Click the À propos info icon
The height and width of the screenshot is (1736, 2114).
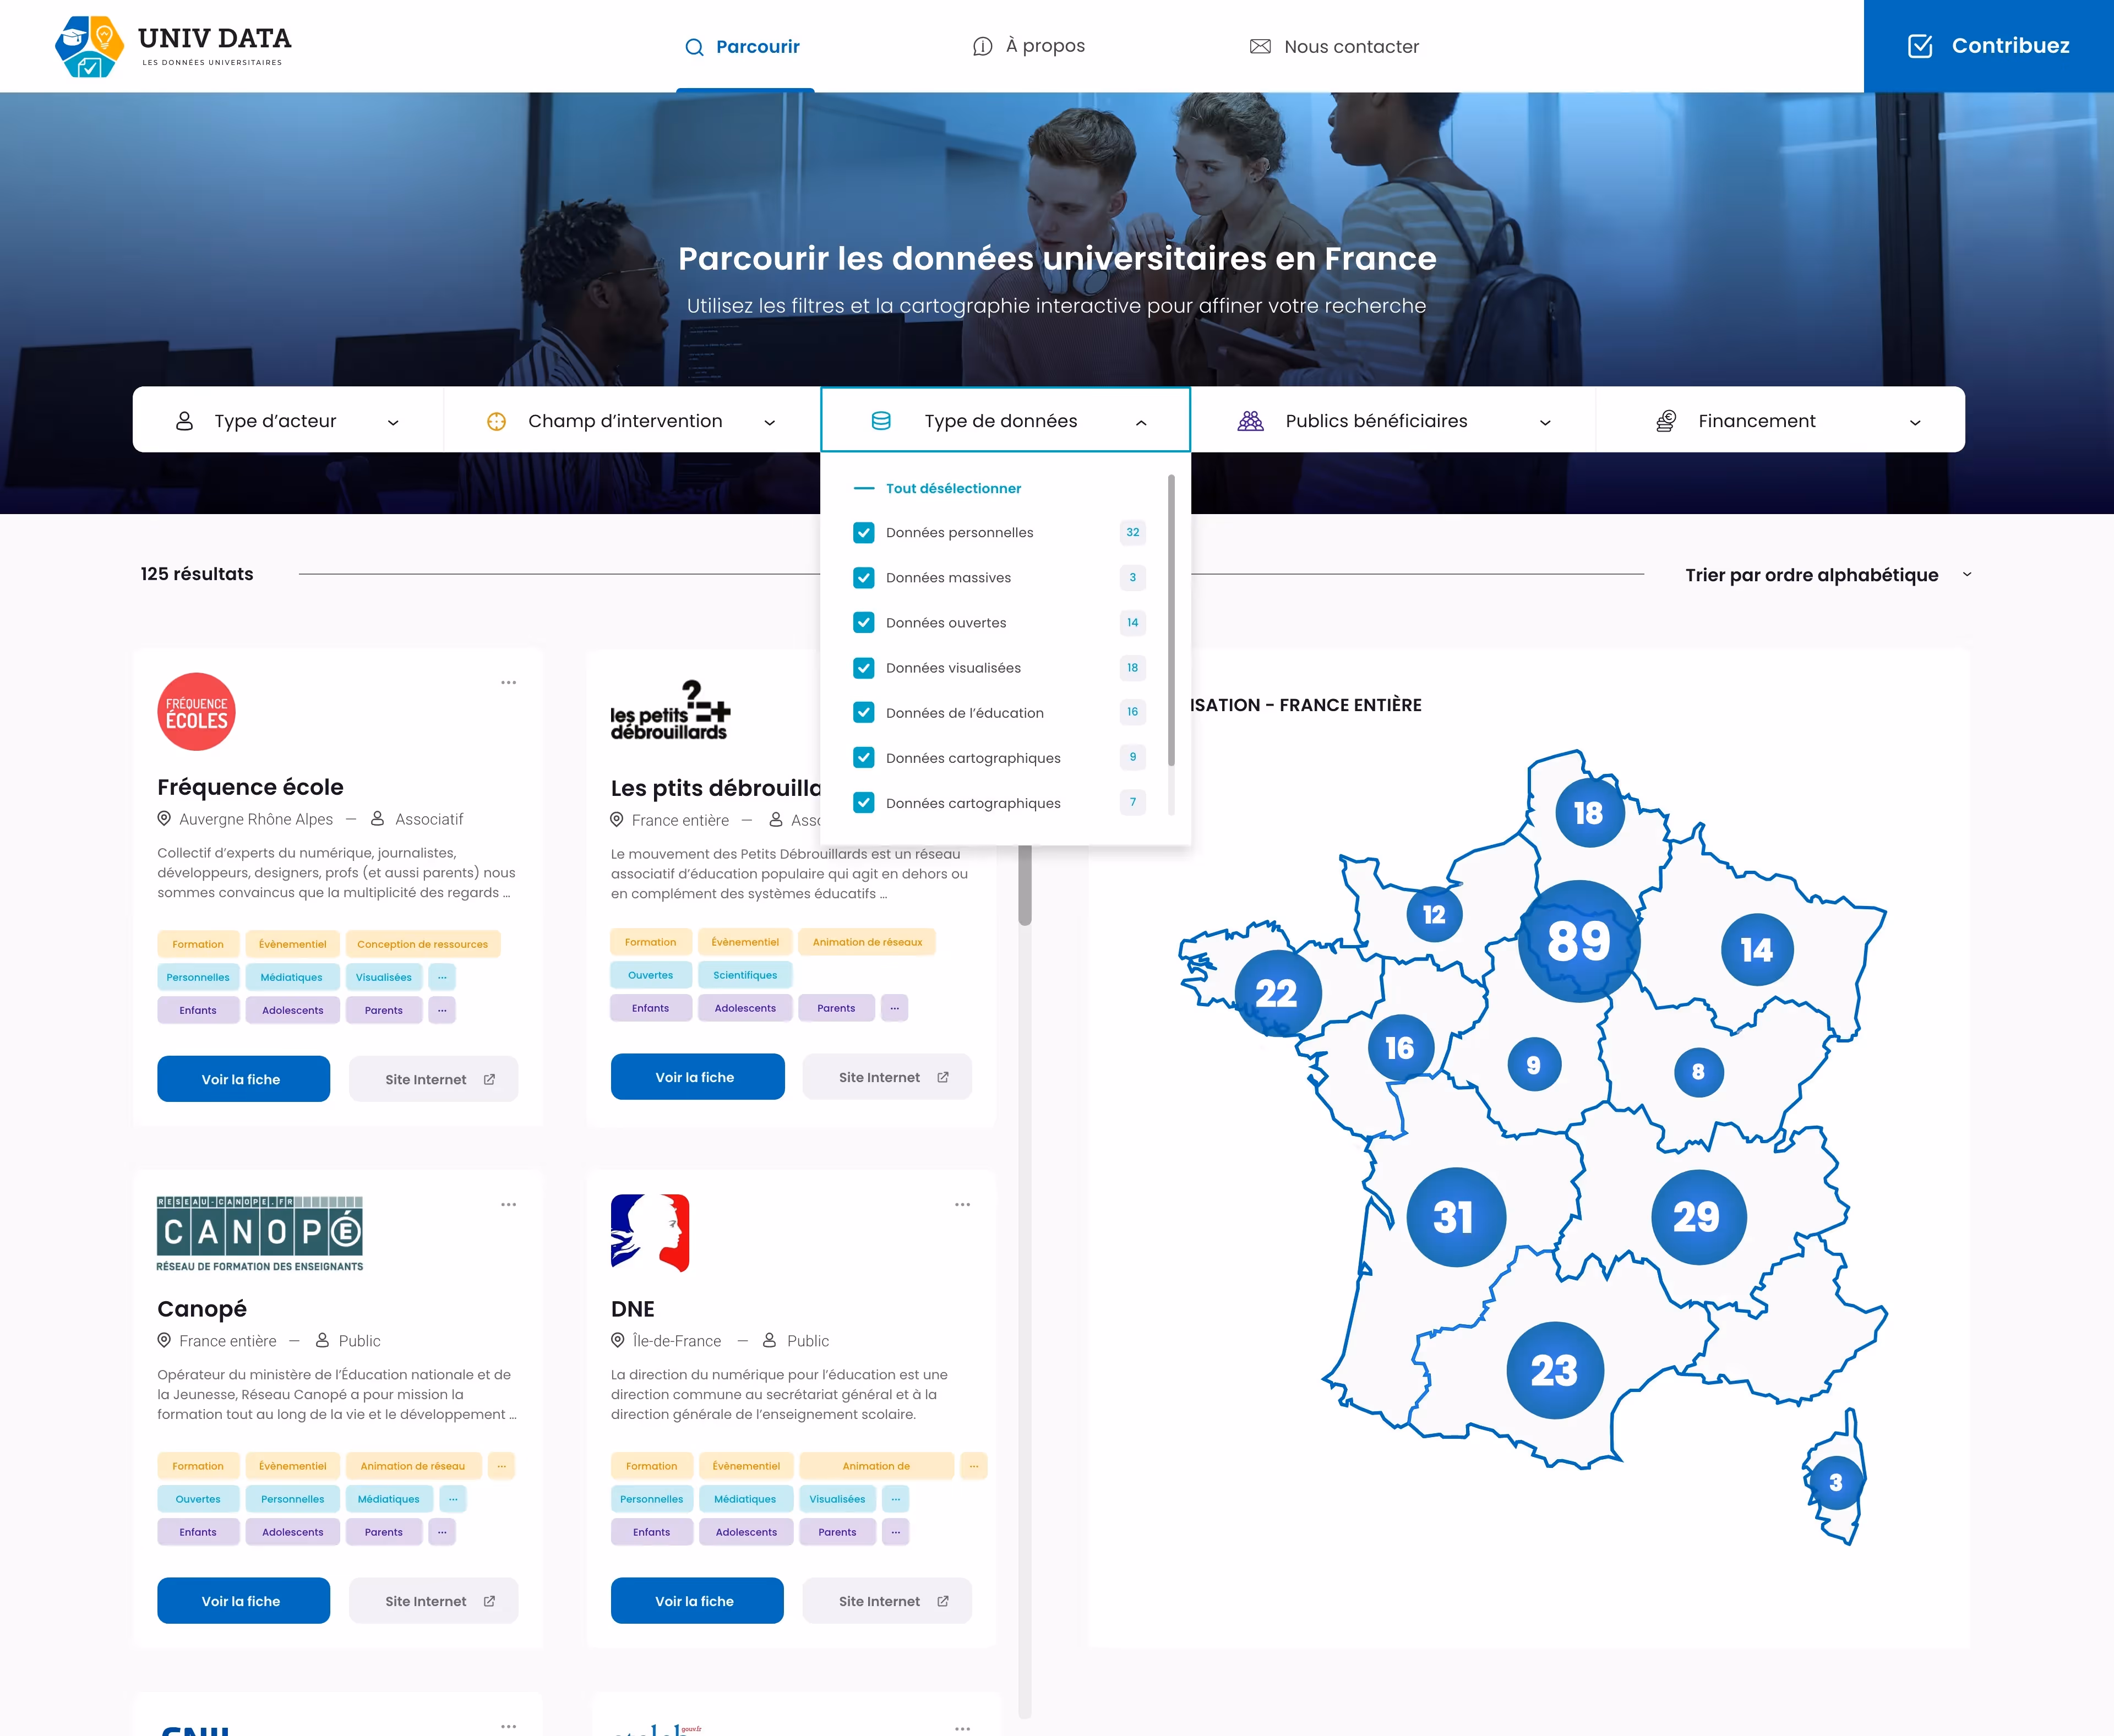982,47
